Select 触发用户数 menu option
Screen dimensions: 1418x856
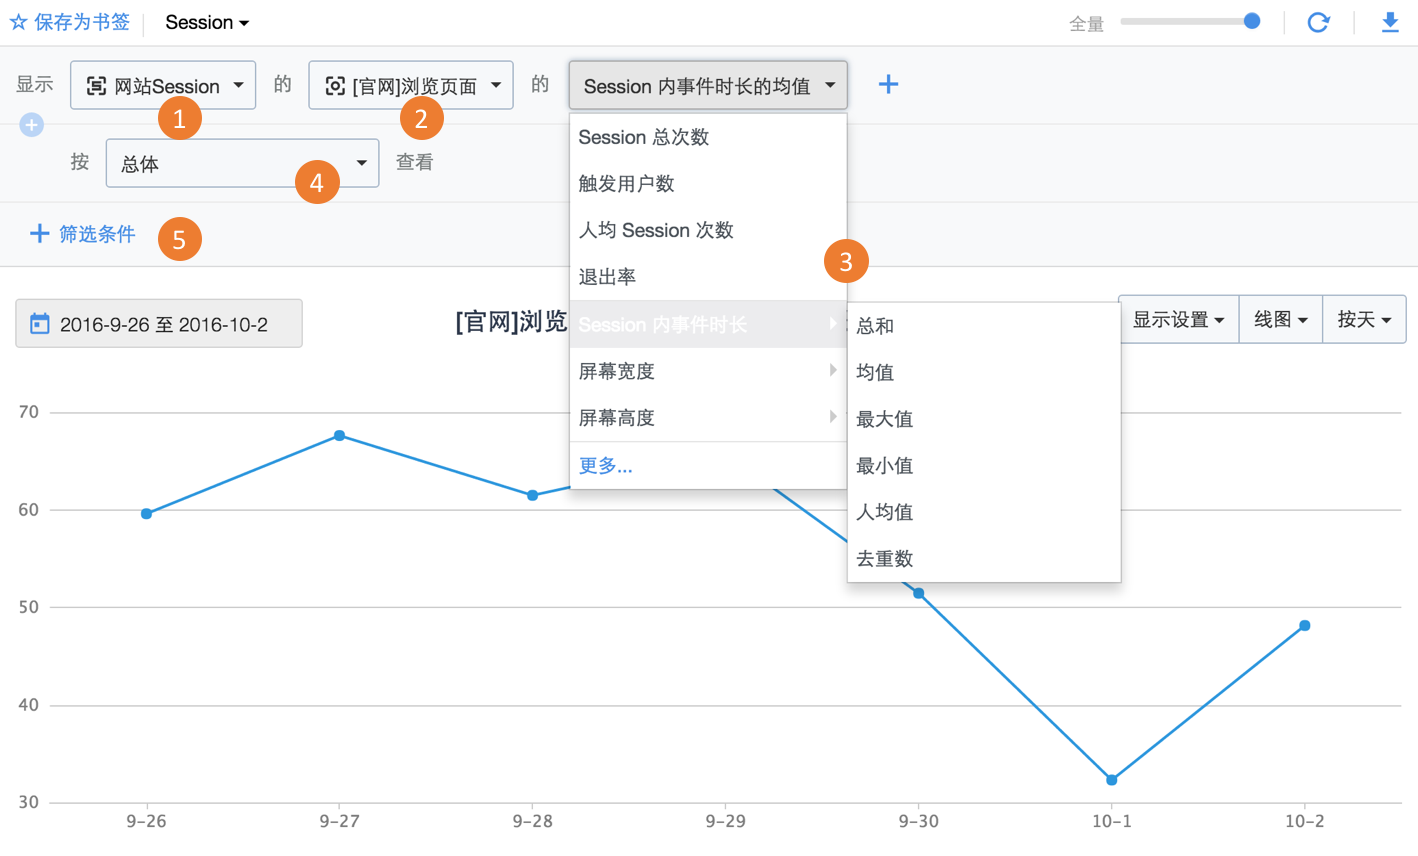(626, 184)
